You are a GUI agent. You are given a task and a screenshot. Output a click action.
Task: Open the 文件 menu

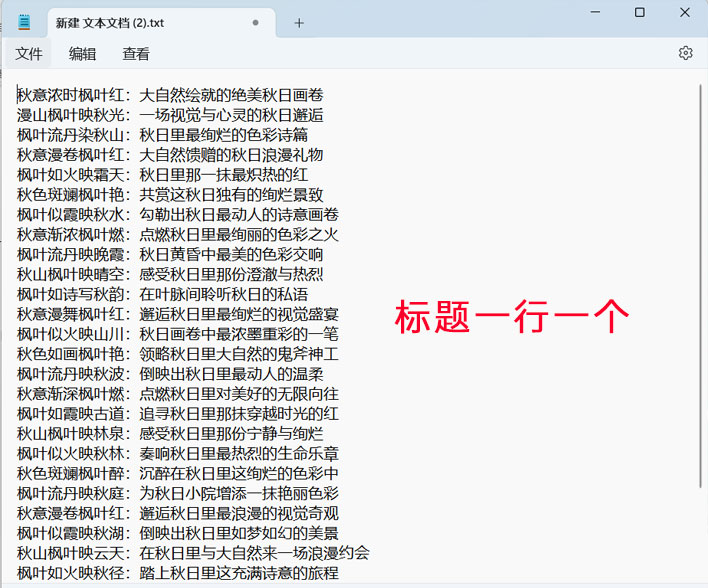[29, 54]
